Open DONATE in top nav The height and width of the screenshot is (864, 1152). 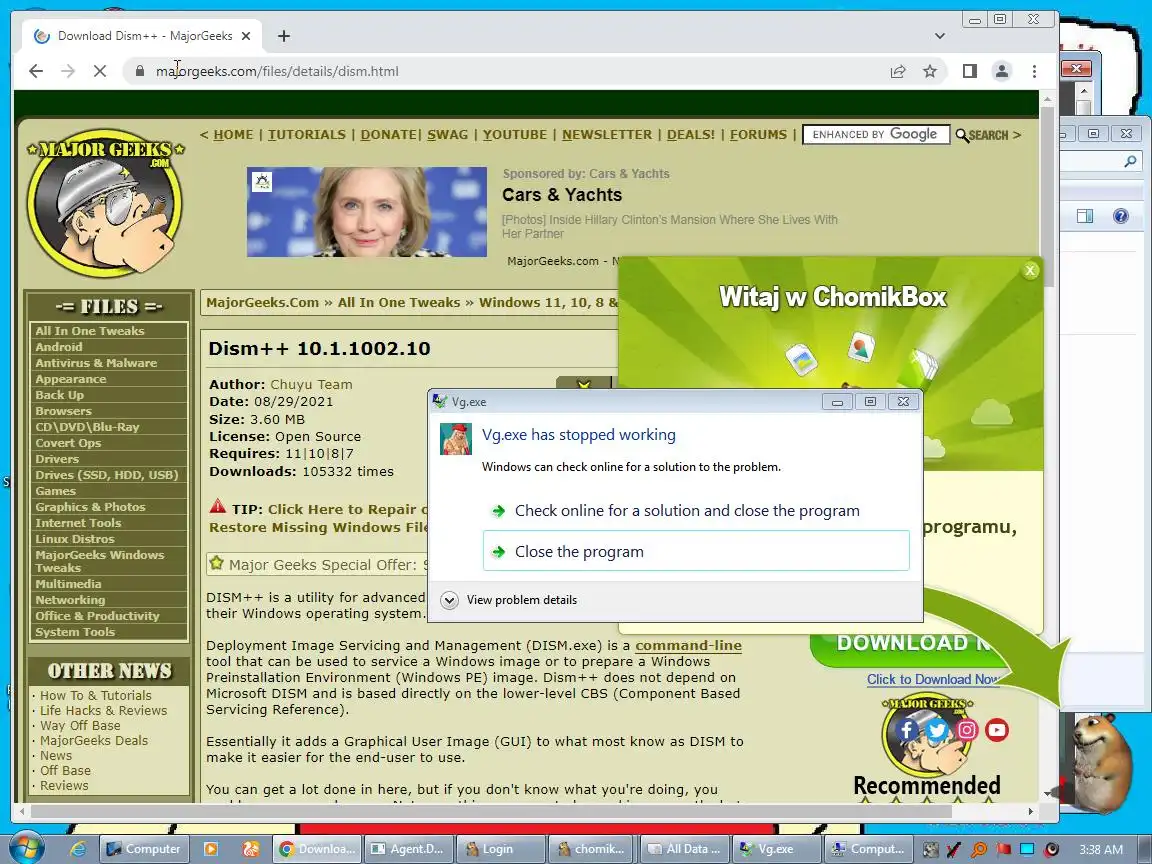(389, 135)
